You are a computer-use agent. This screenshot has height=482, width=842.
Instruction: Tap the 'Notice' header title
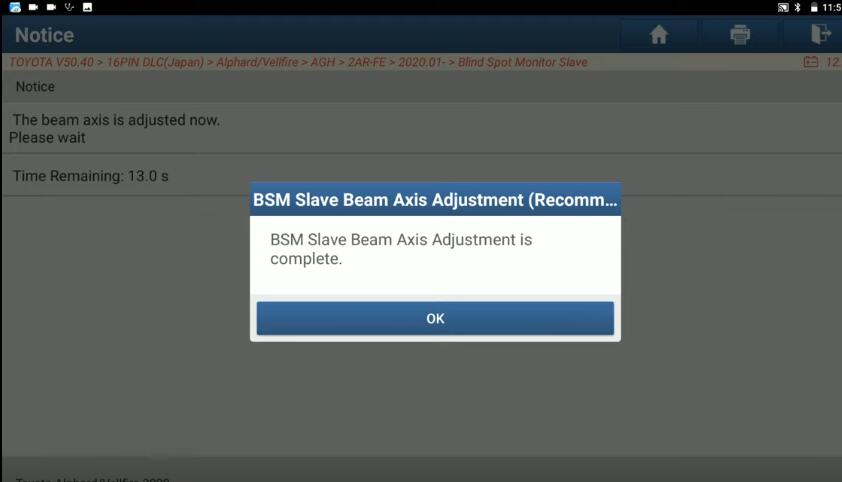45,35
